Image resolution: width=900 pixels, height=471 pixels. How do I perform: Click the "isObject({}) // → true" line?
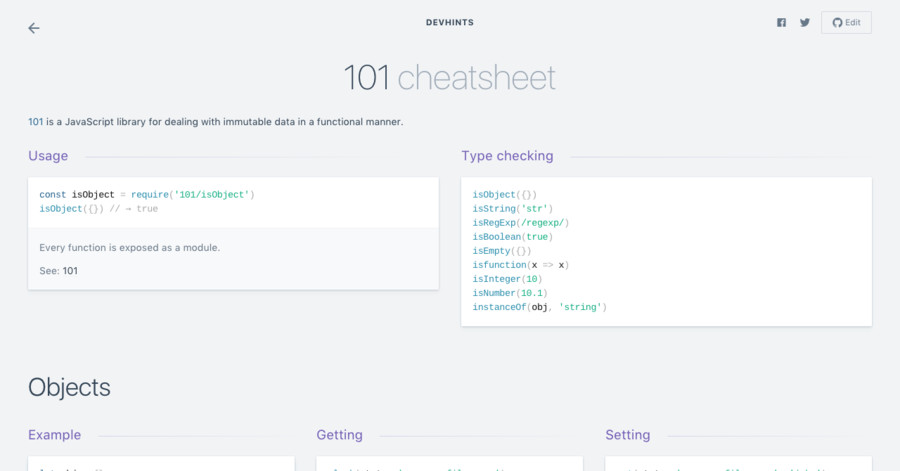(99, 209)
